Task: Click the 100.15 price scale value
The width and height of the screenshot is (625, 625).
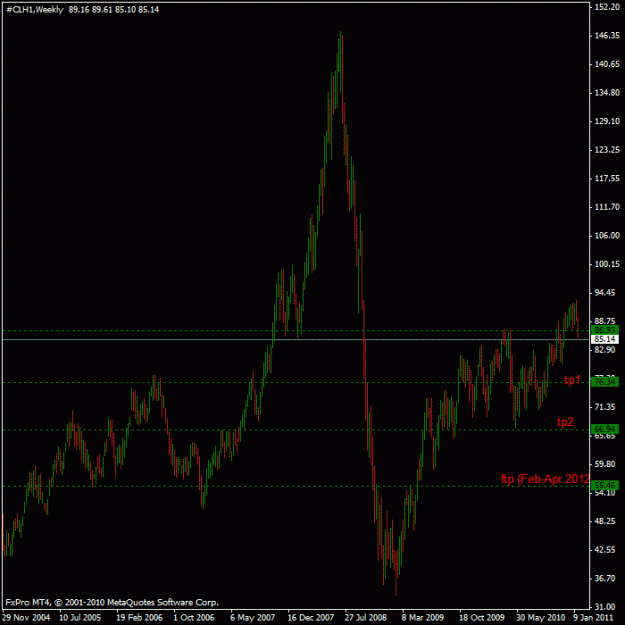Action: point(607,264)
